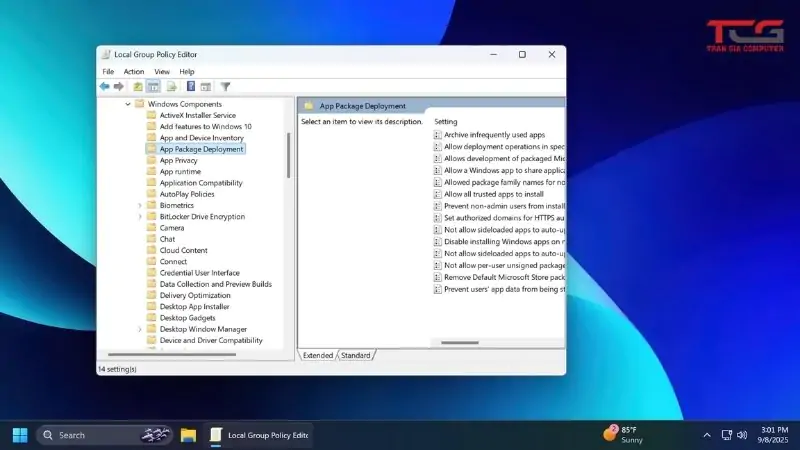This screenshot has width=800, height=450.
Task: Click the volume icon in system tray
Action: 742,435
